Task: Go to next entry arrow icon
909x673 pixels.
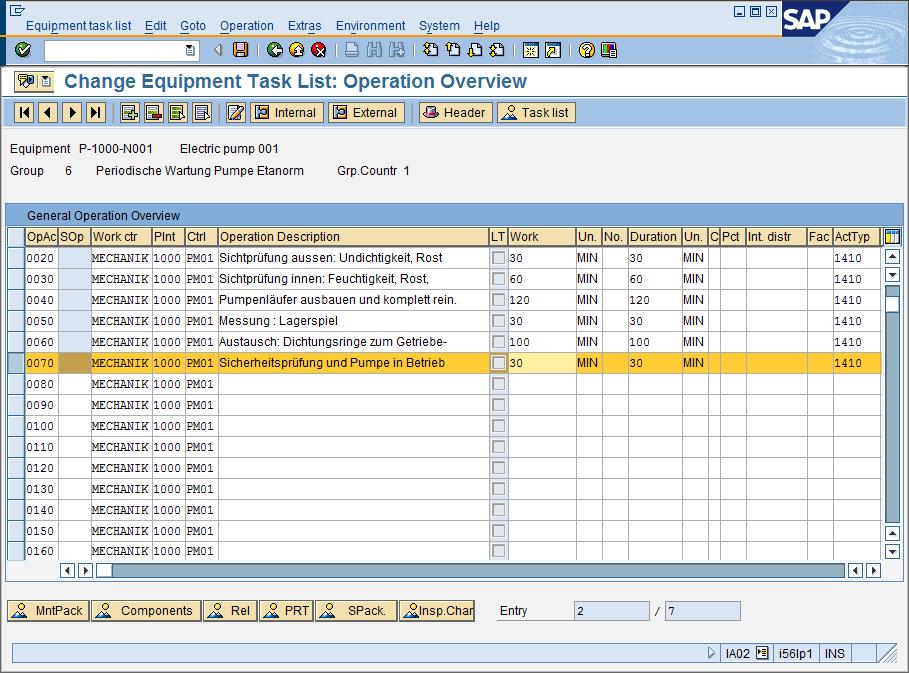Action: click(72, 112)
